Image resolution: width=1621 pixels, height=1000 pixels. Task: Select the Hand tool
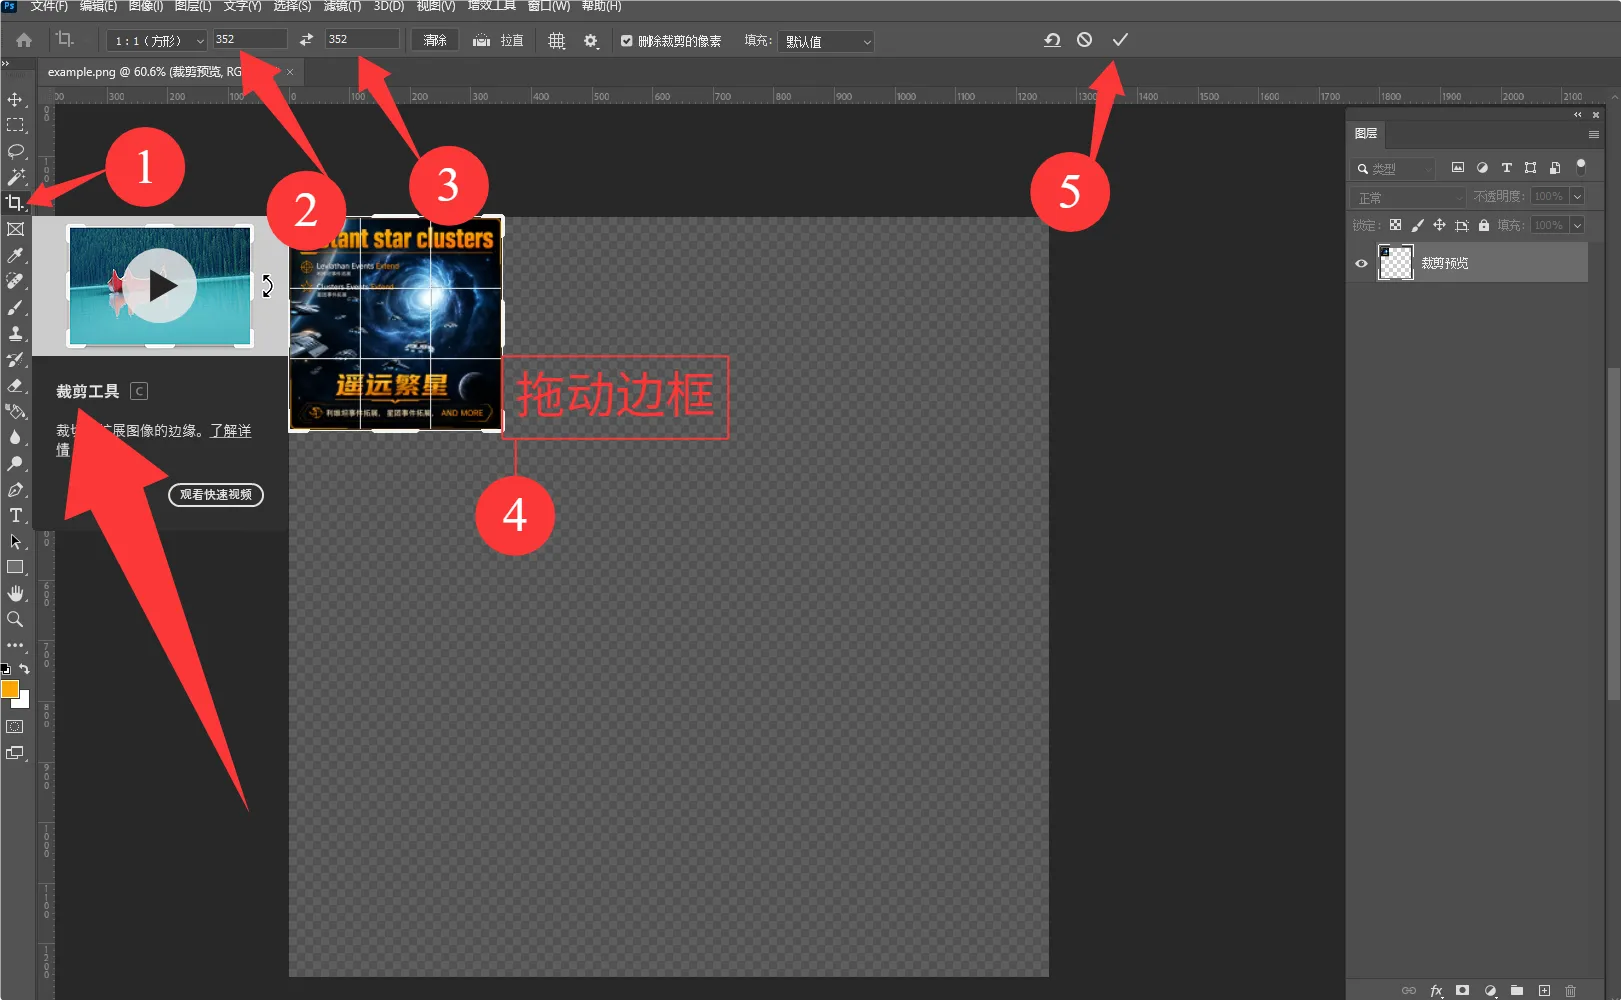(x=15, y=594)
